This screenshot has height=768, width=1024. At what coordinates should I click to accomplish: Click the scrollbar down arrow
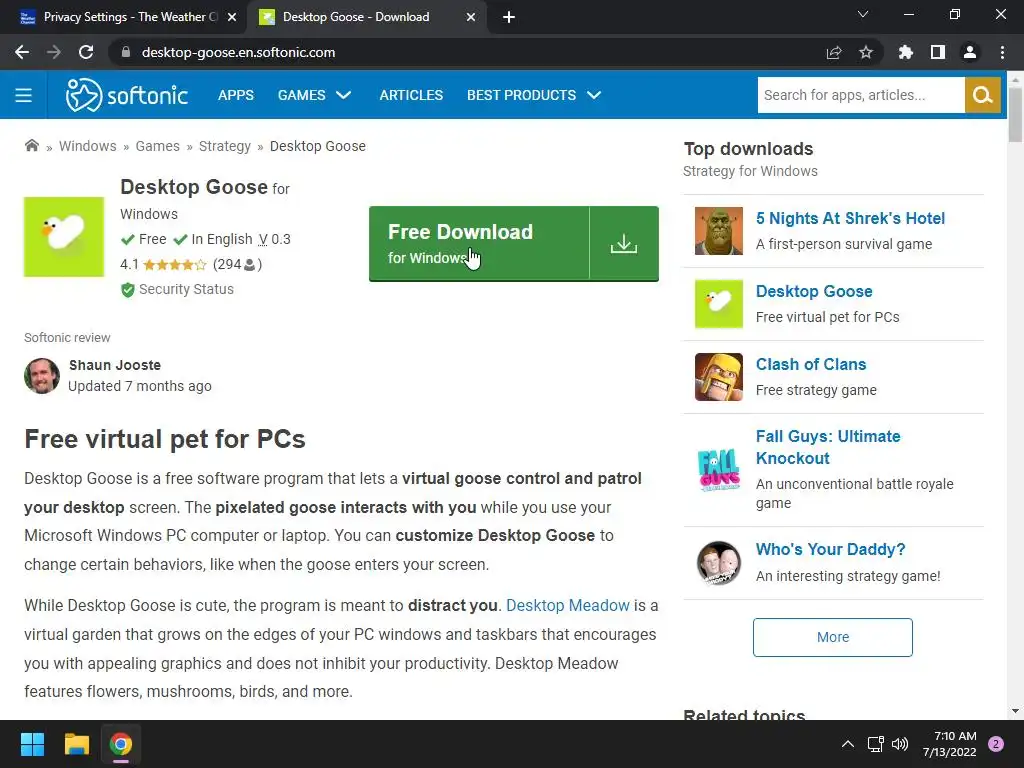point(1015,711)
